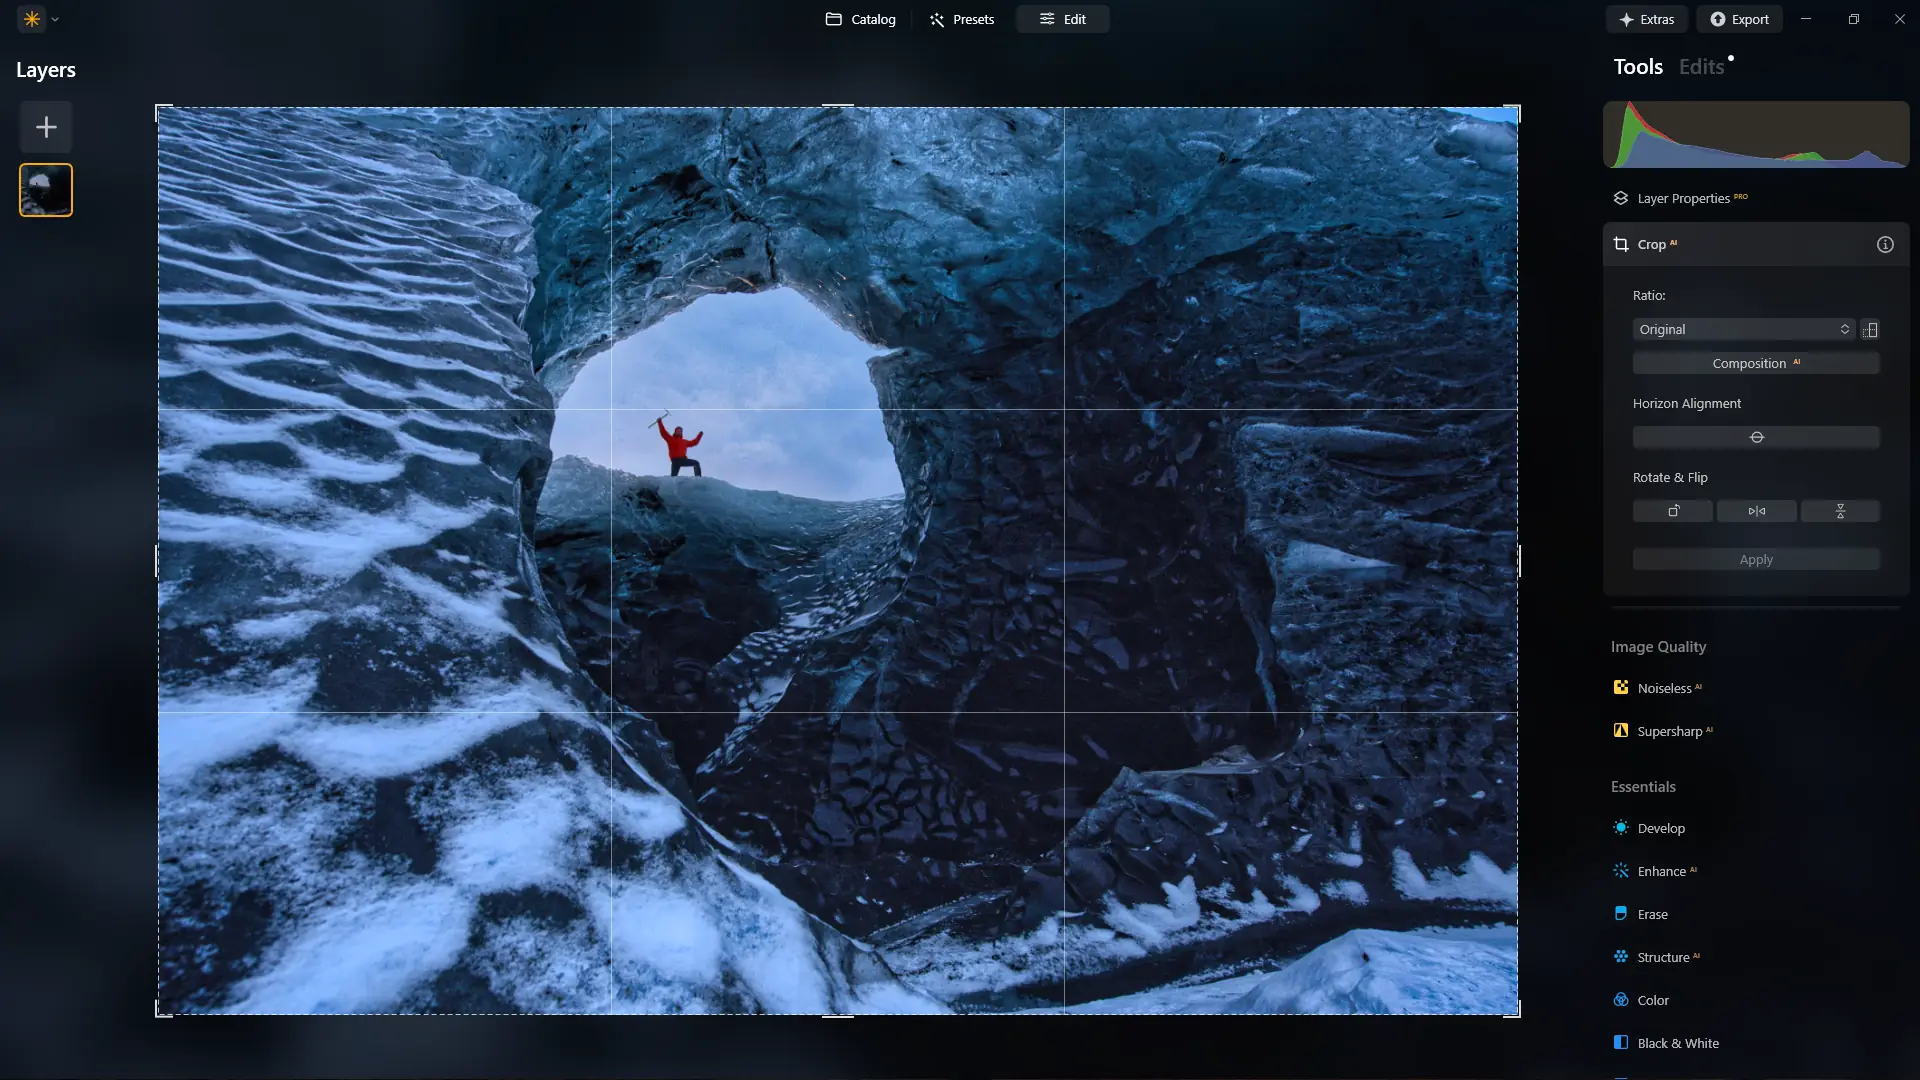Go to the Catalog tab
1920x1080 pixels.
click(860, 19)
